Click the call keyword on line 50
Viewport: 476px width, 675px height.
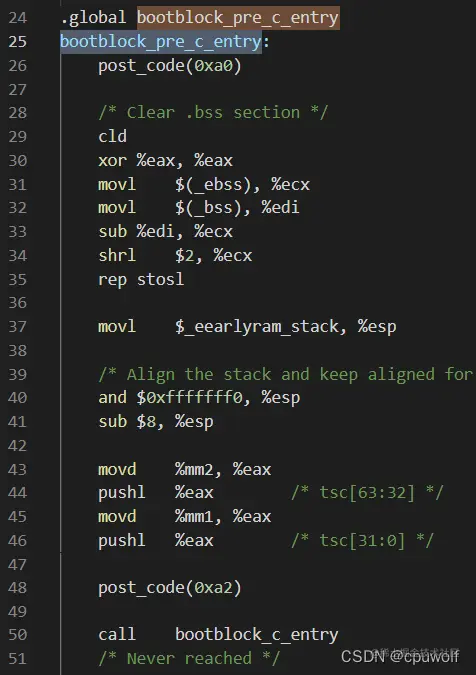[x=117, y=635]
